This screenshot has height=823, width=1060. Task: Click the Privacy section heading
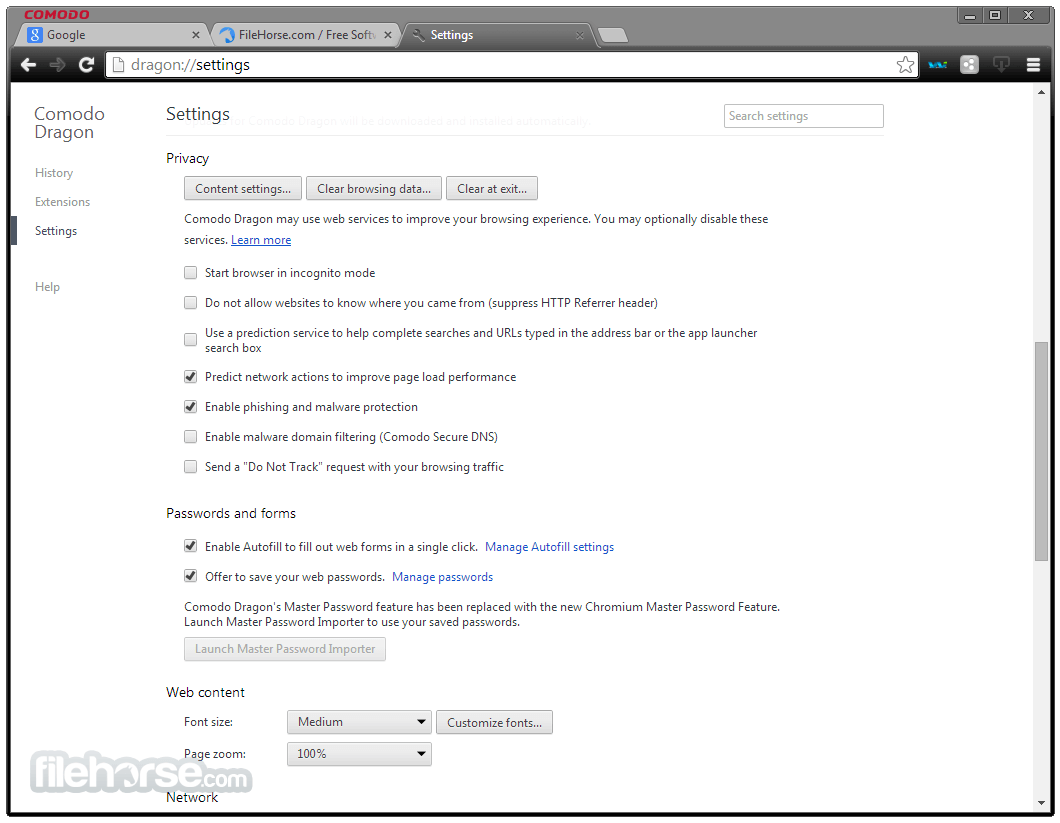coord(187,158)
